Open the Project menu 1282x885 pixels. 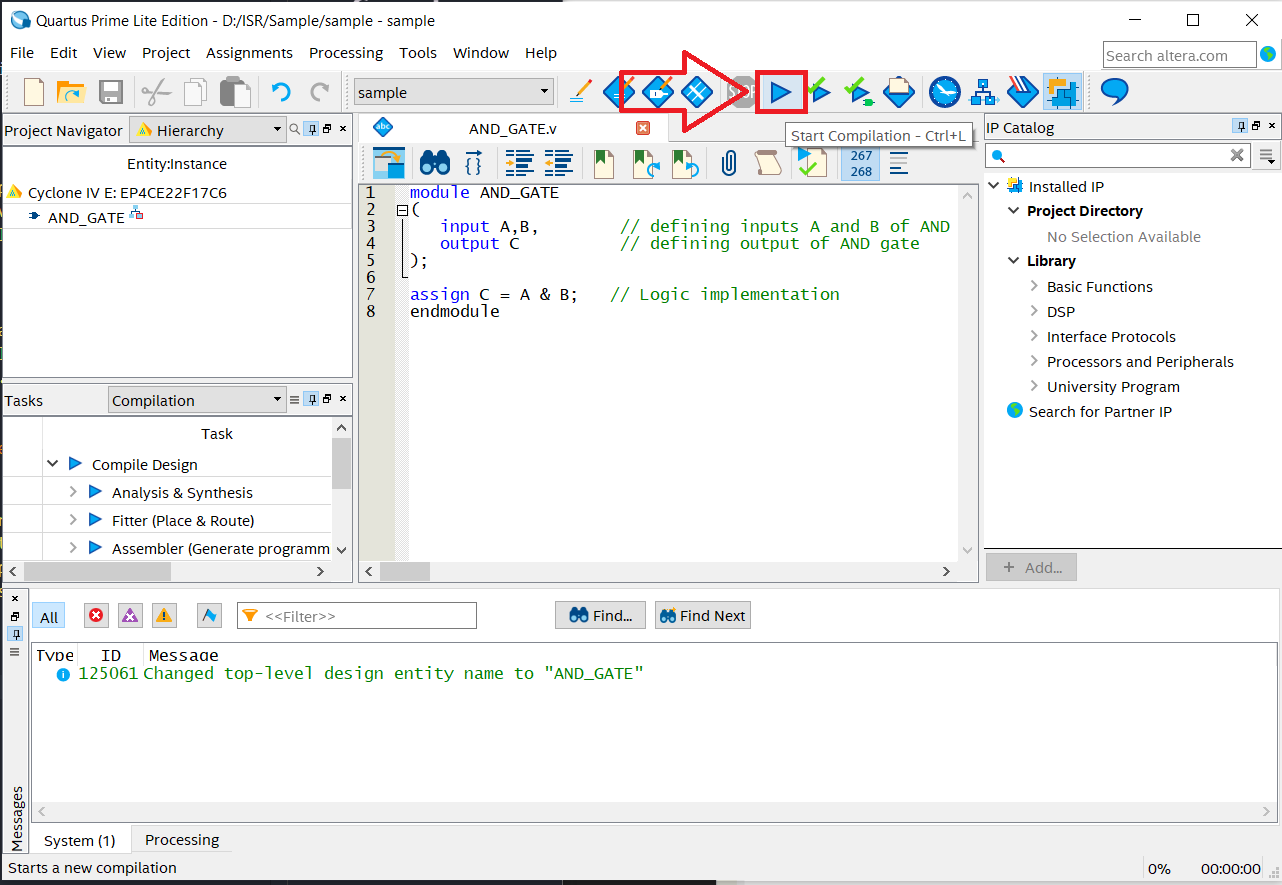(x=166, y=53)
